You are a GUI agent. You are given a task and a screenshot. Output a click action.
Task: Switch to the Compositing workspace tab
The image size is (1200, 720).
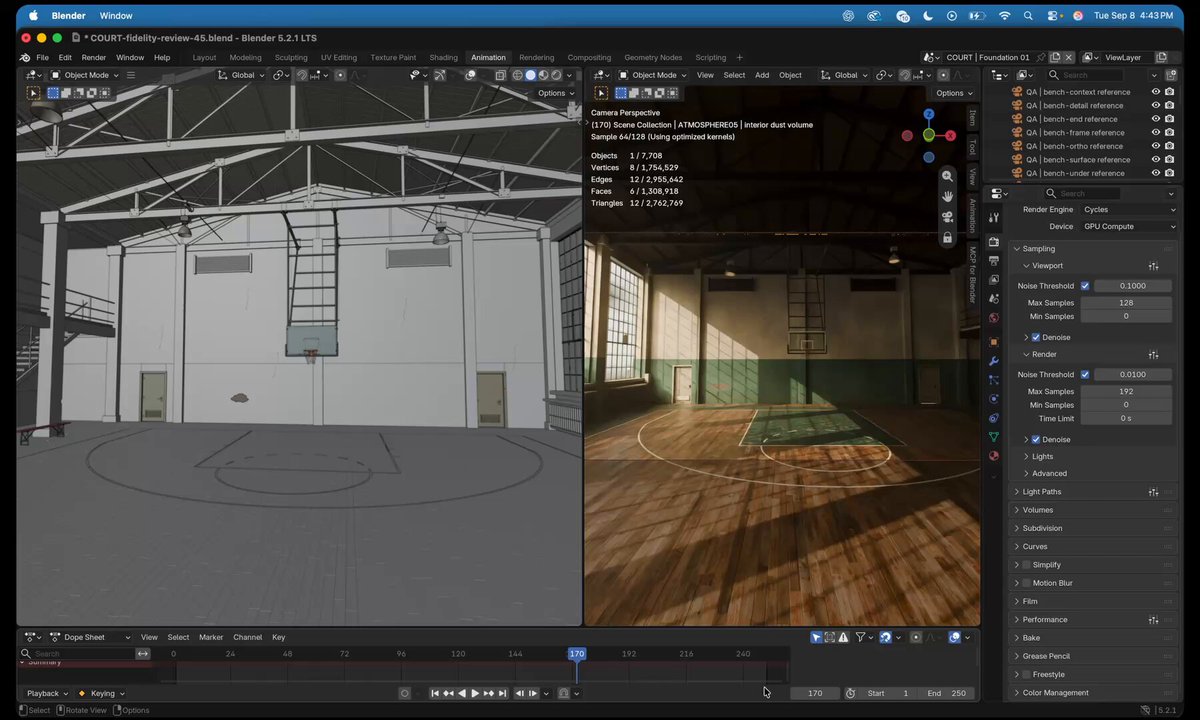point(589,58)
